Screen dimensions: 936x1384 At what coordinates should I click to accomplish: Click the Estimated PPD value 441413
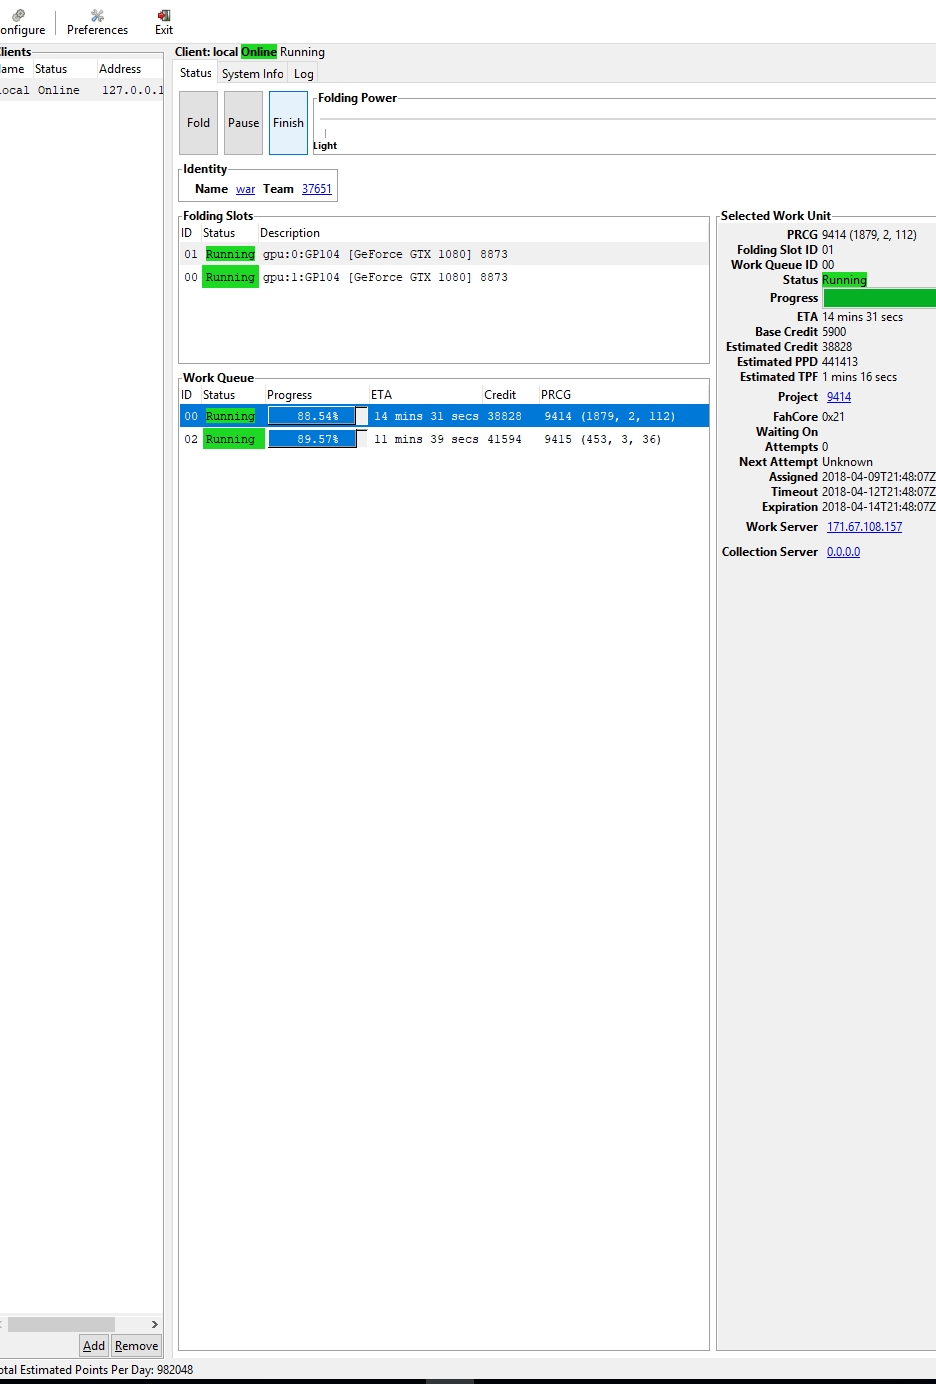[840, 362]
